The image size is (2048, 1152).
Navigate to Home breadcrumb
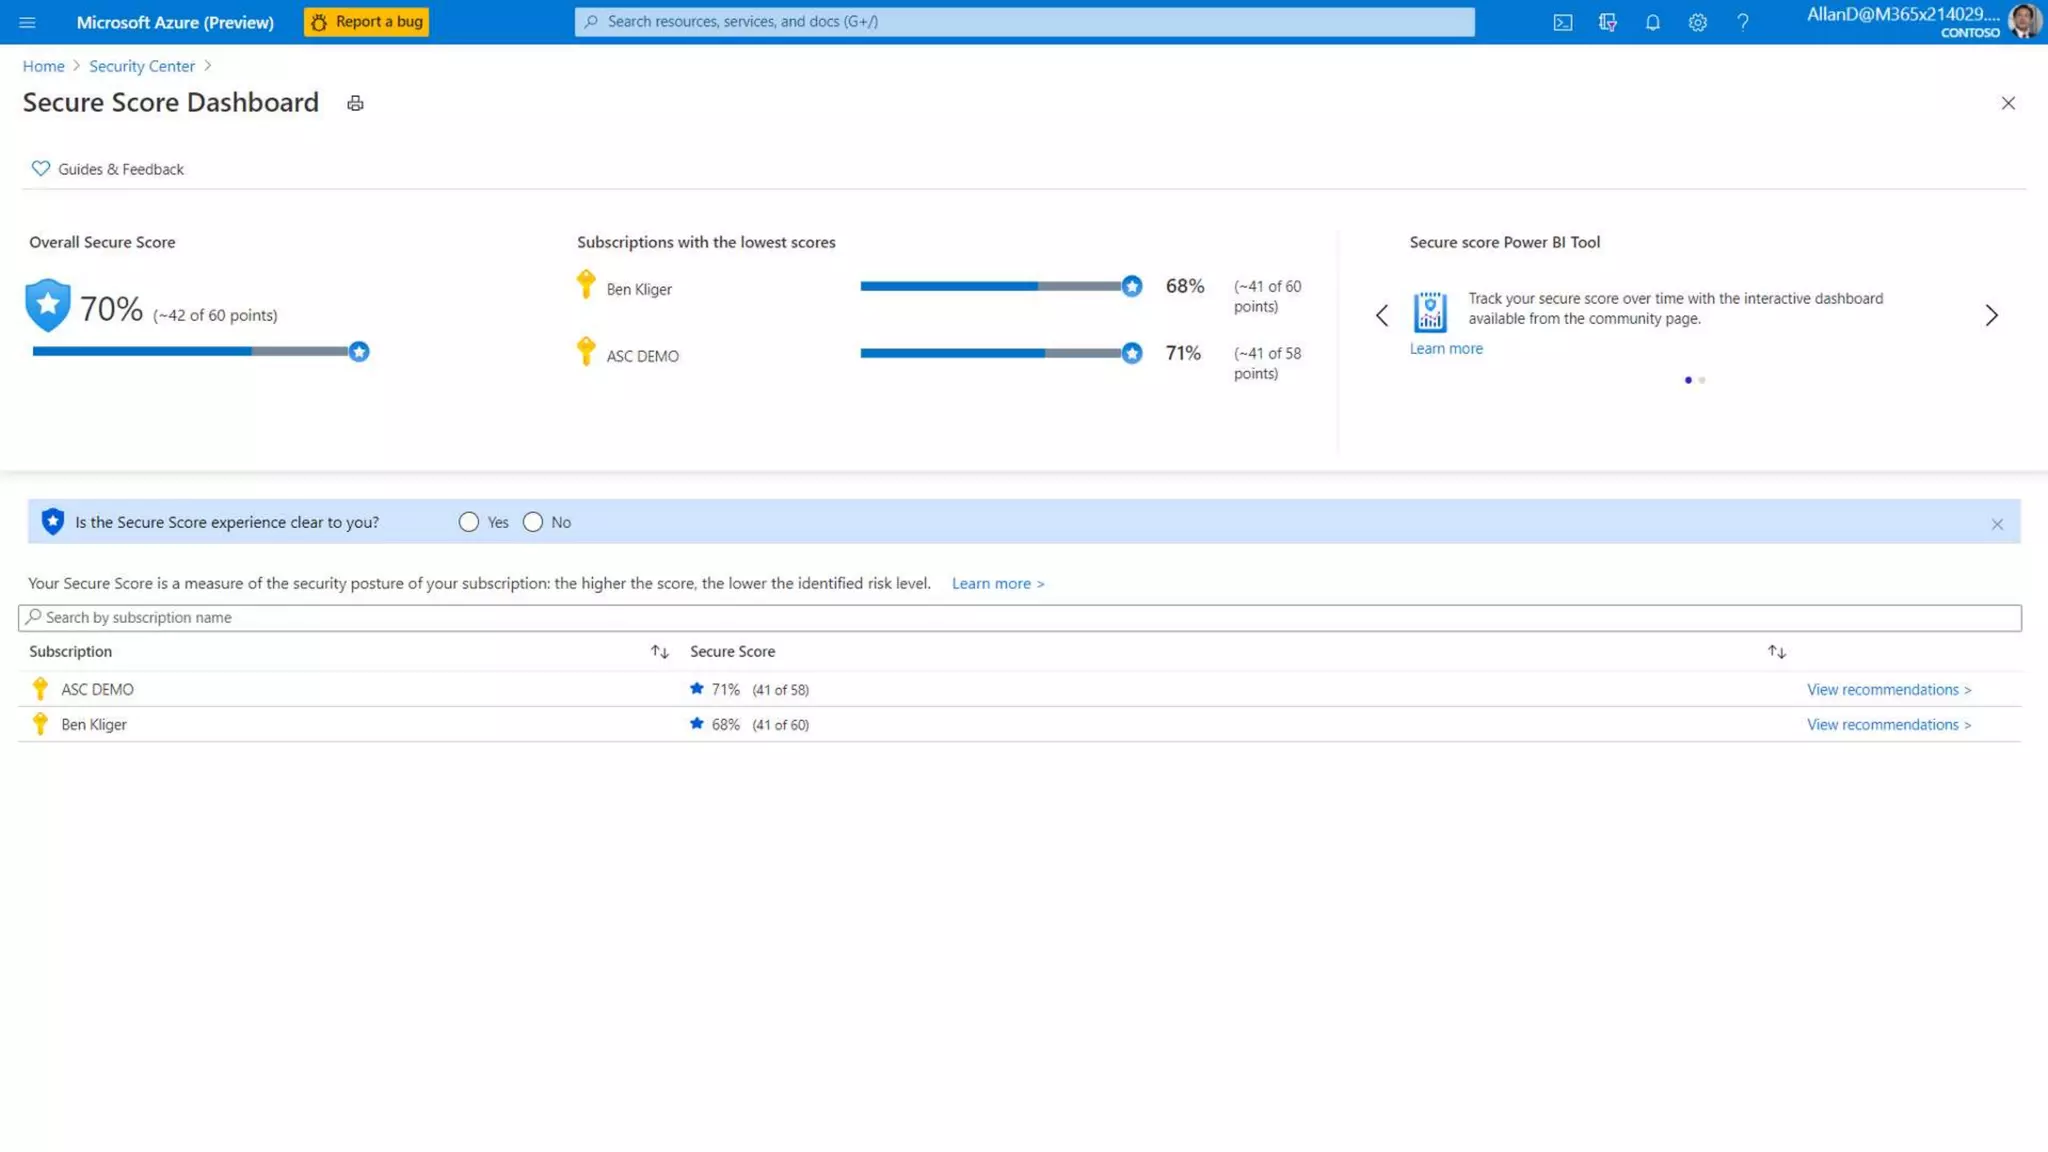43,66
